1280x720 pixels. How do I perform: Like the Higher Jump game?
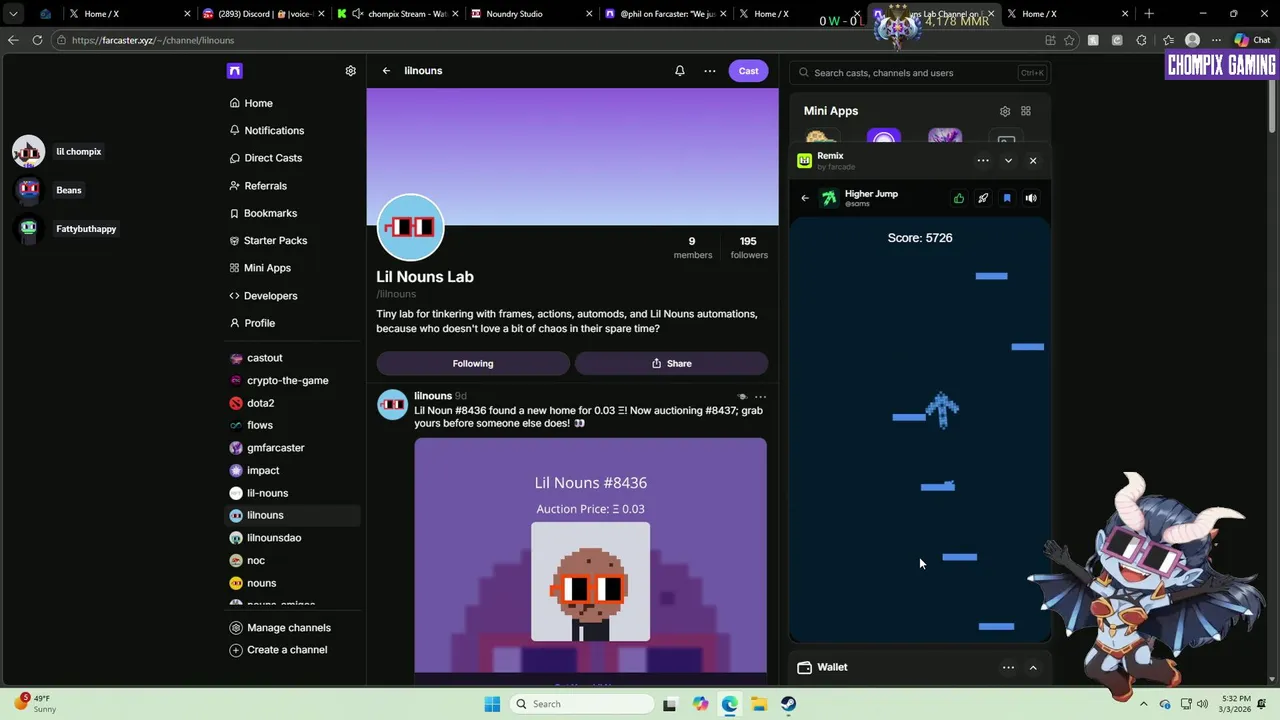pyautogui.click(x=959, y=198)
